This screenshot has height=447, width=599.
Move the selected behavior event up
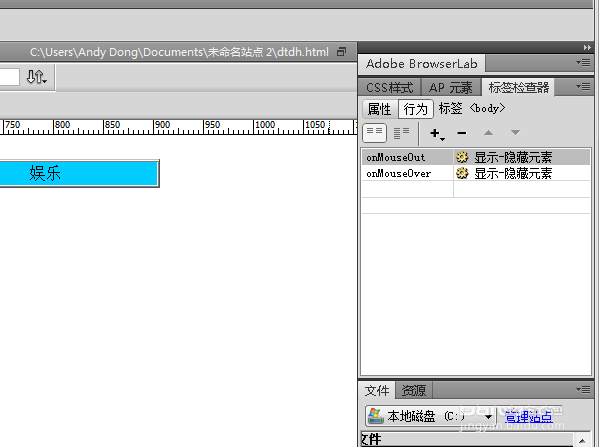[x=488, y=133]
